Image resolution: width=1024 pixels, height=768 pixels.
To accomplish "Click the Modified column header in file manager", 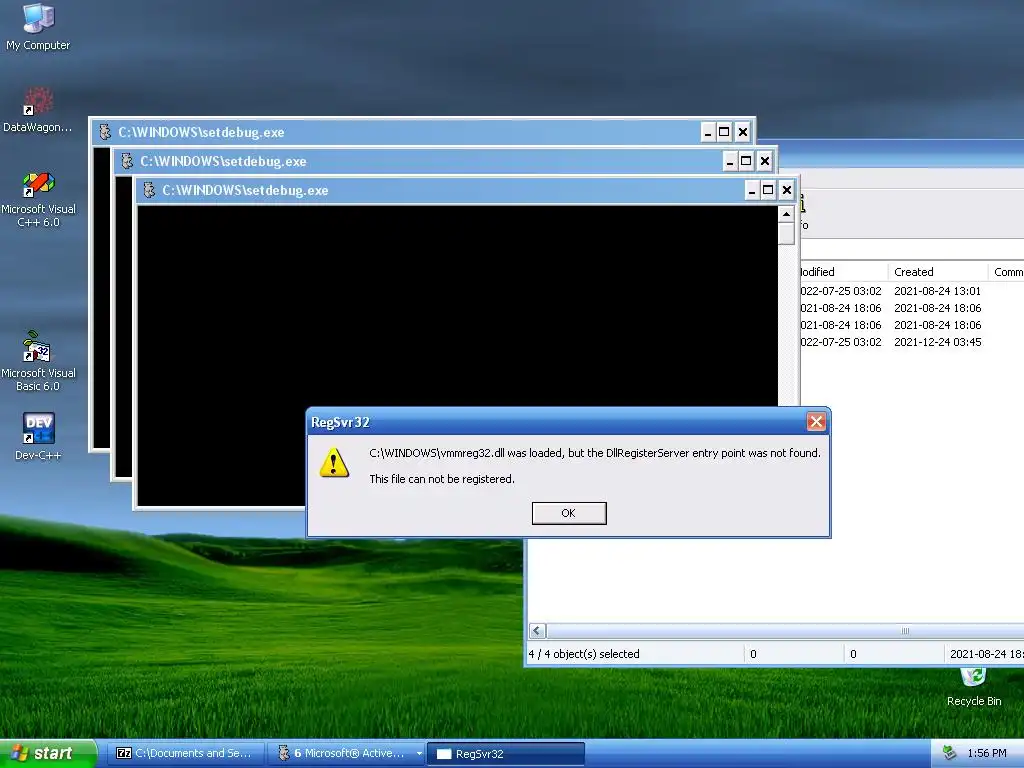I will (844, 272).
